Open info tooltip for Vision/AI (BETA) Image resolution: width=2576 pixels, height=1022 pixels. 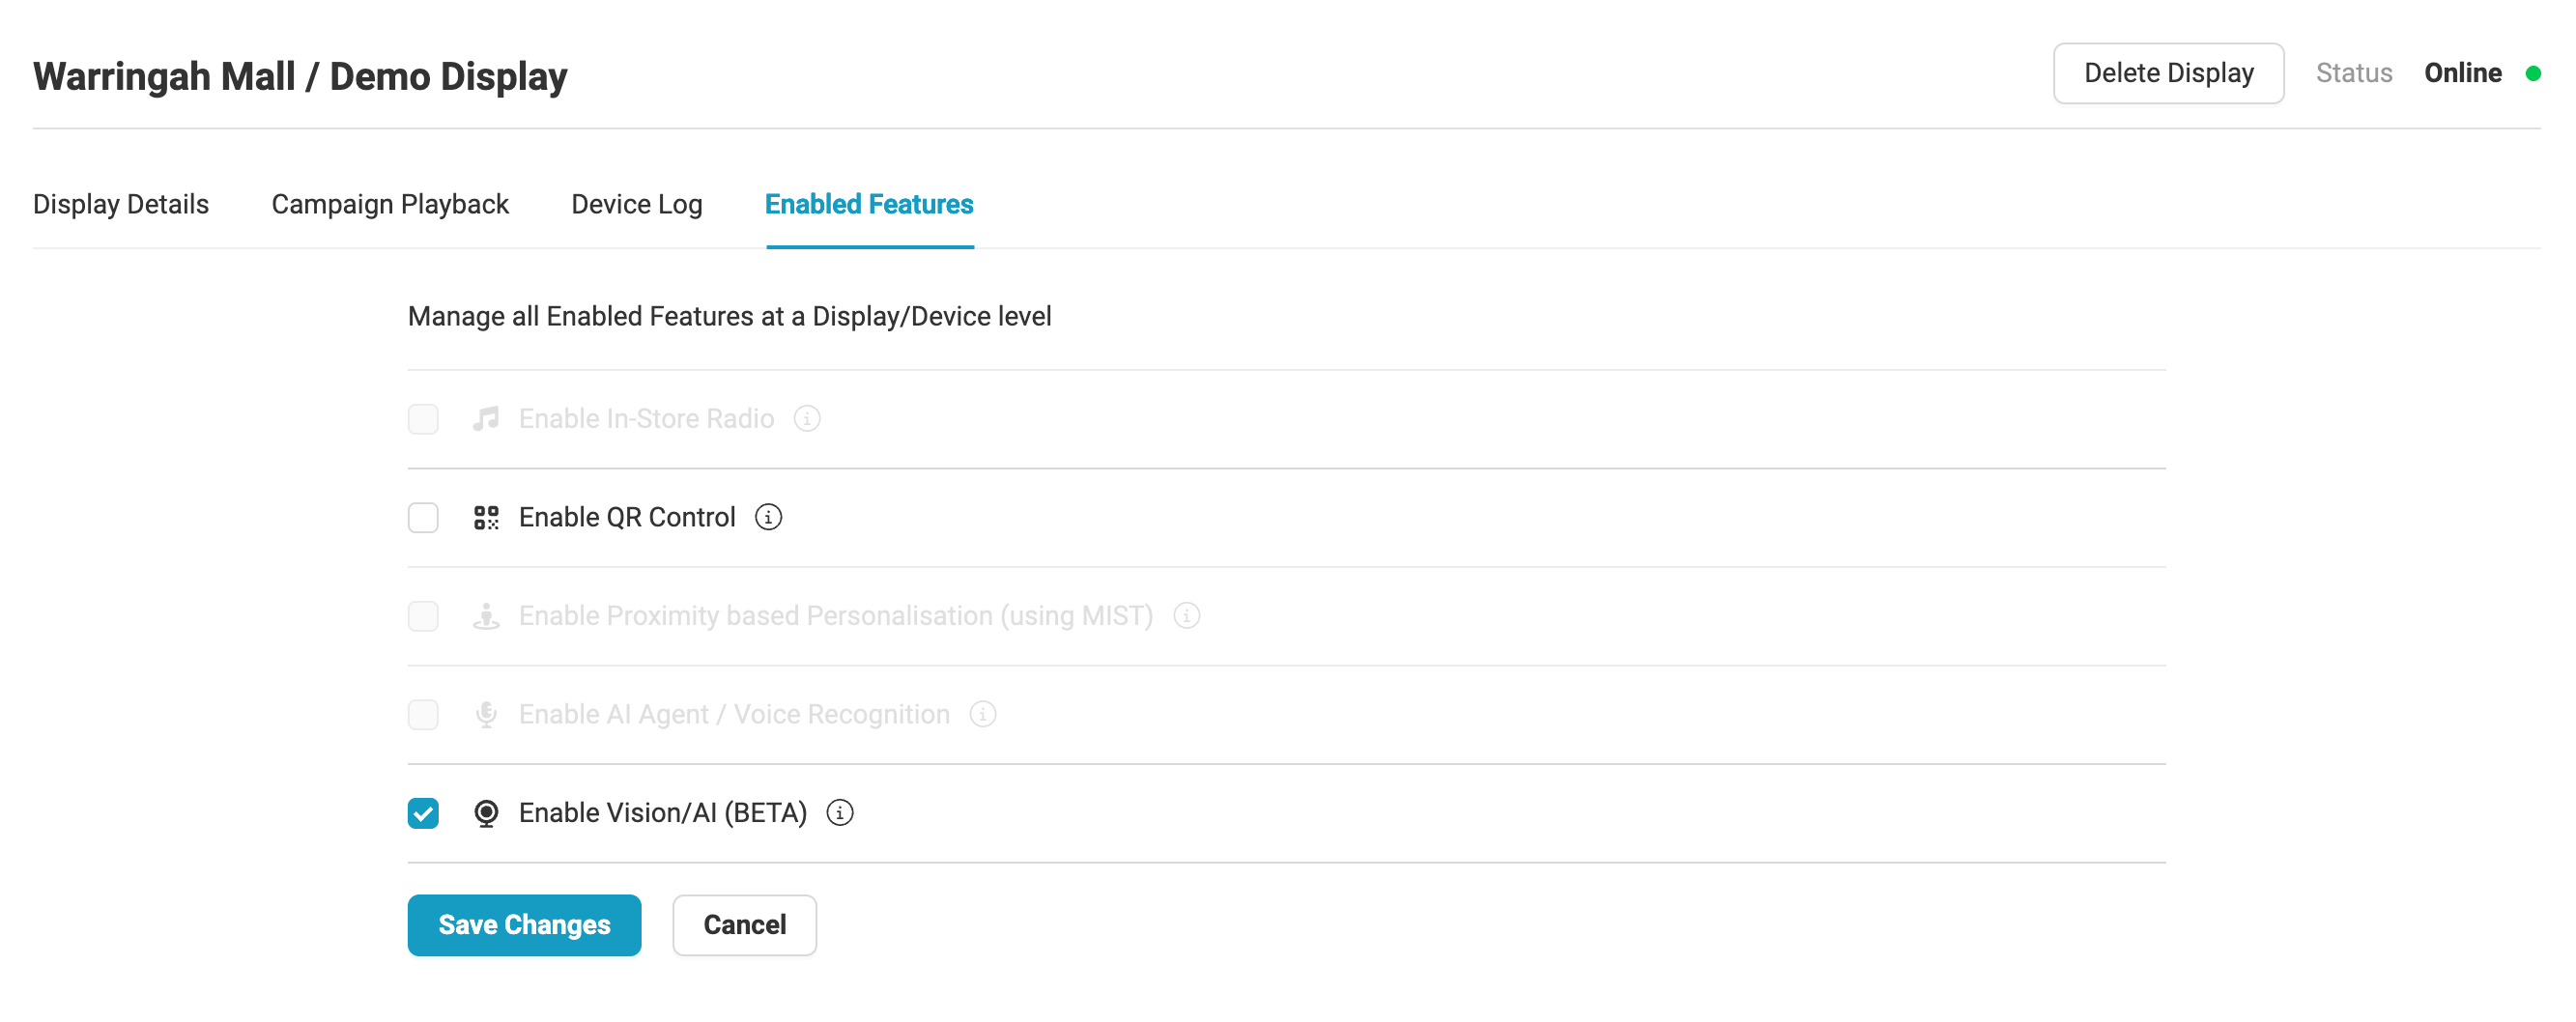[x=840, y=813]
